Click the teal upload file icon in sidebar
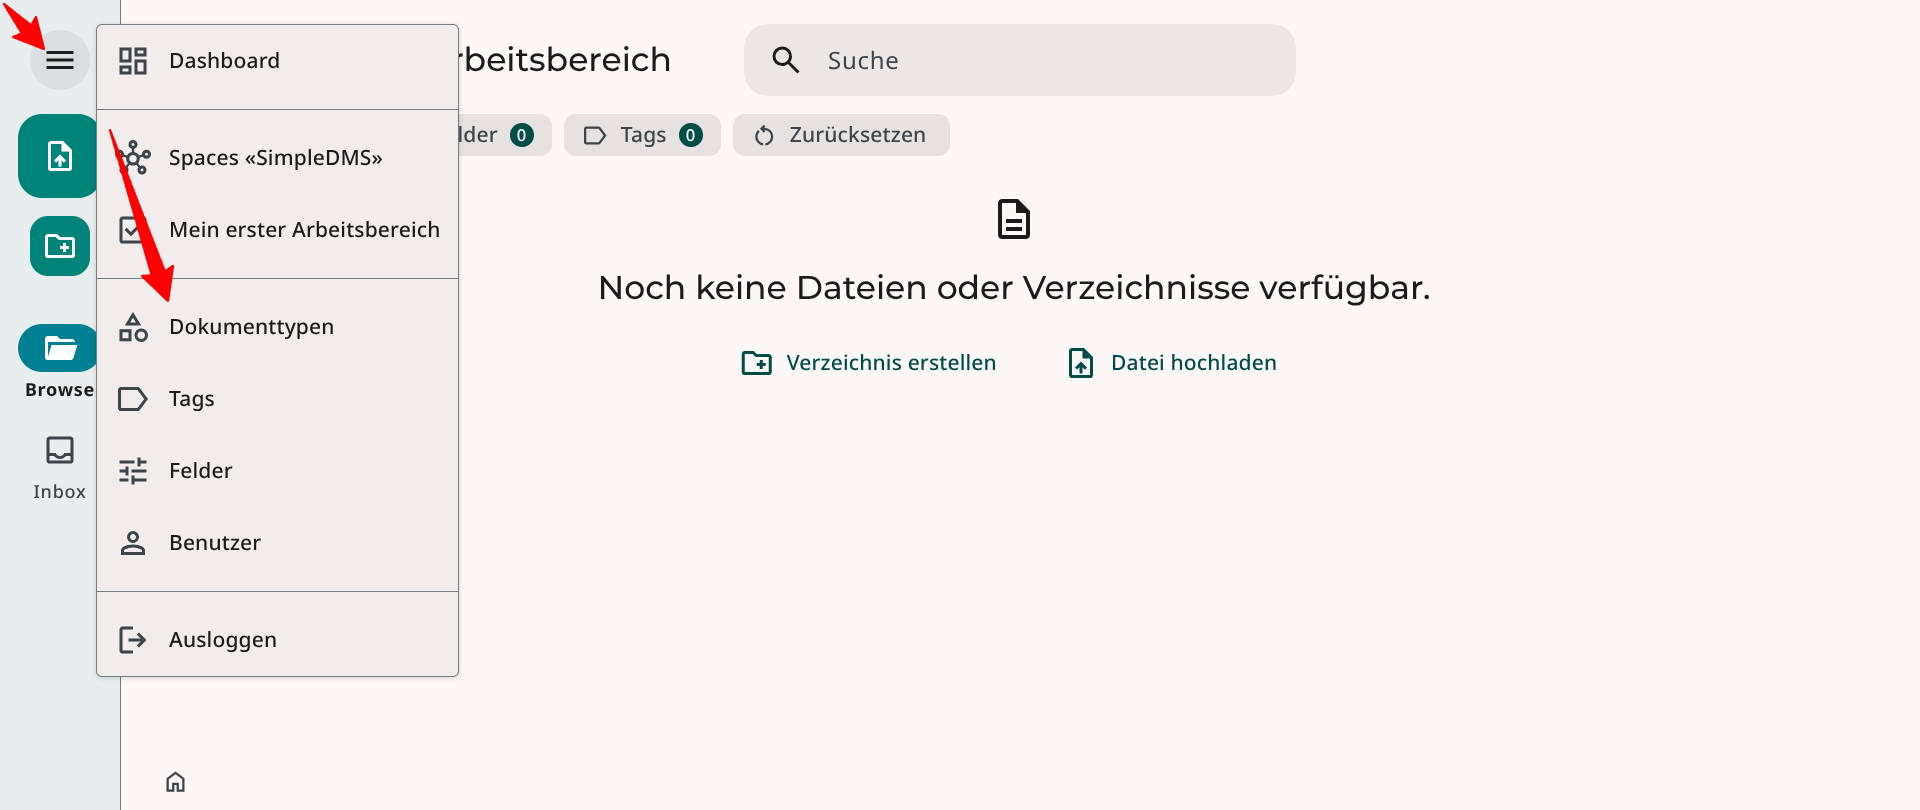The width and height of the screenshot is (1920, 810). coord(58,156)
